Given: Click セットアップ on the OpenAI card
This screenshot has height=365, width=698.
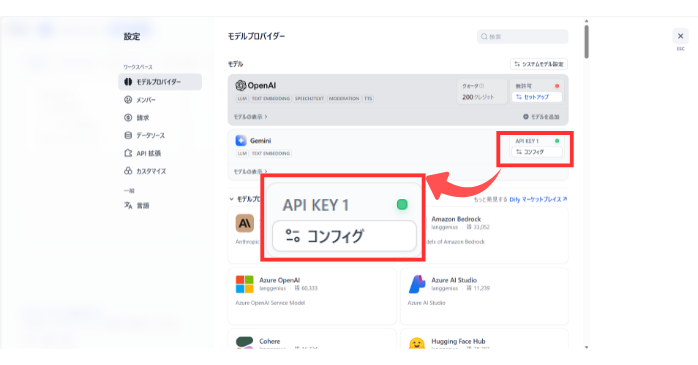Looking at the screenshot, I should tap(537, 97).
